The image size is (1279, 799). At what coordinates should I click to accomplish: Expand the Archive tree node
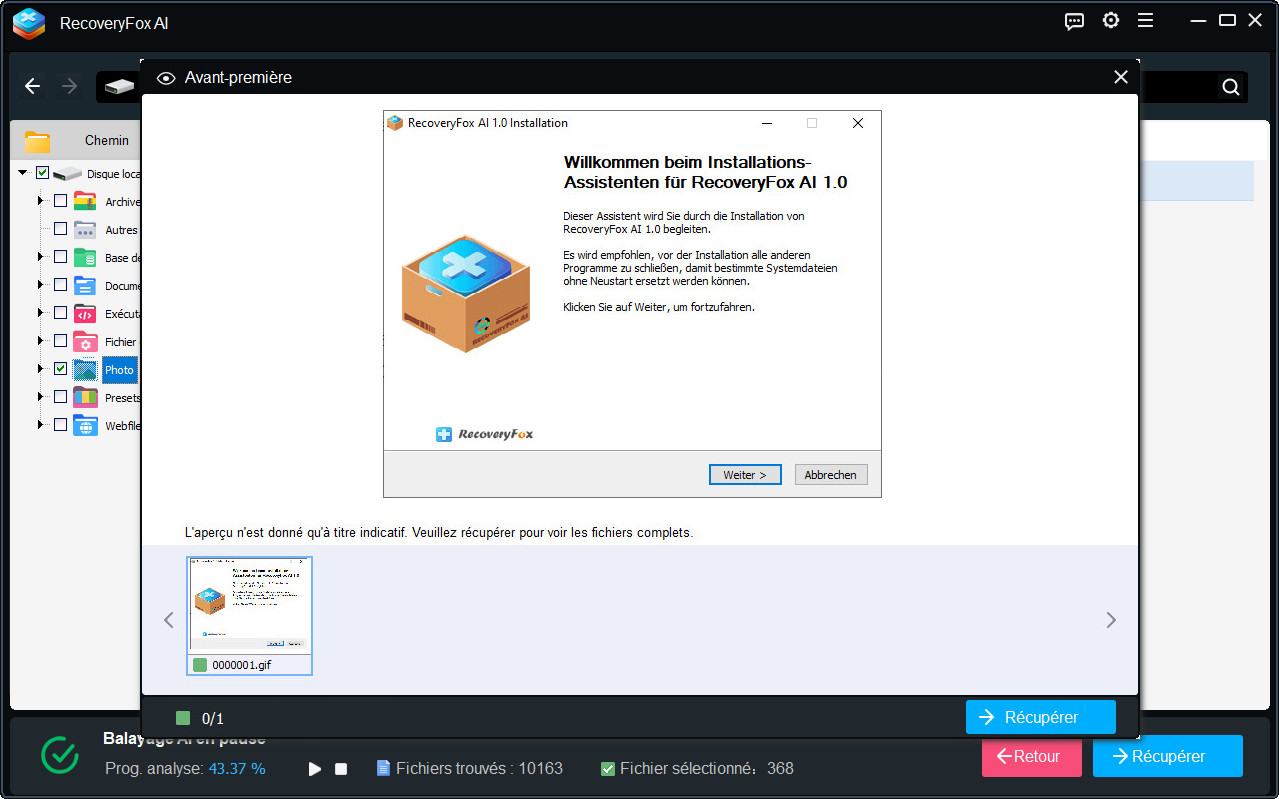coord(41,201)
